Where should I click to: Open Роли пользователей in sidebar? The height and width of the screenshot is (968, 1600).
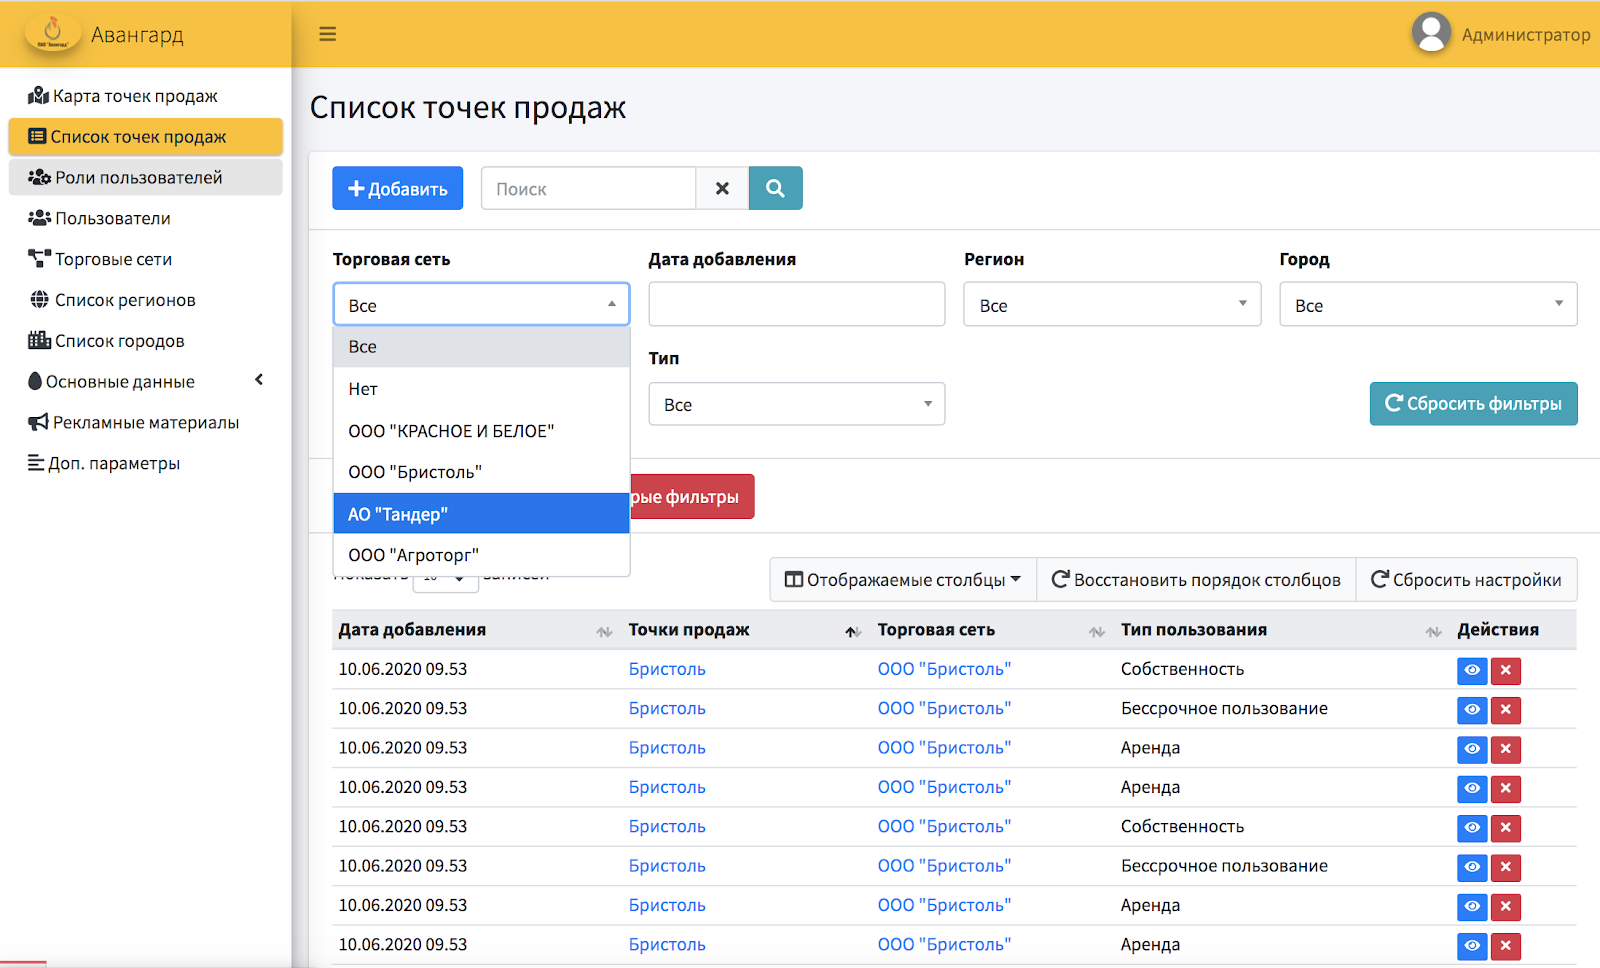146,178
